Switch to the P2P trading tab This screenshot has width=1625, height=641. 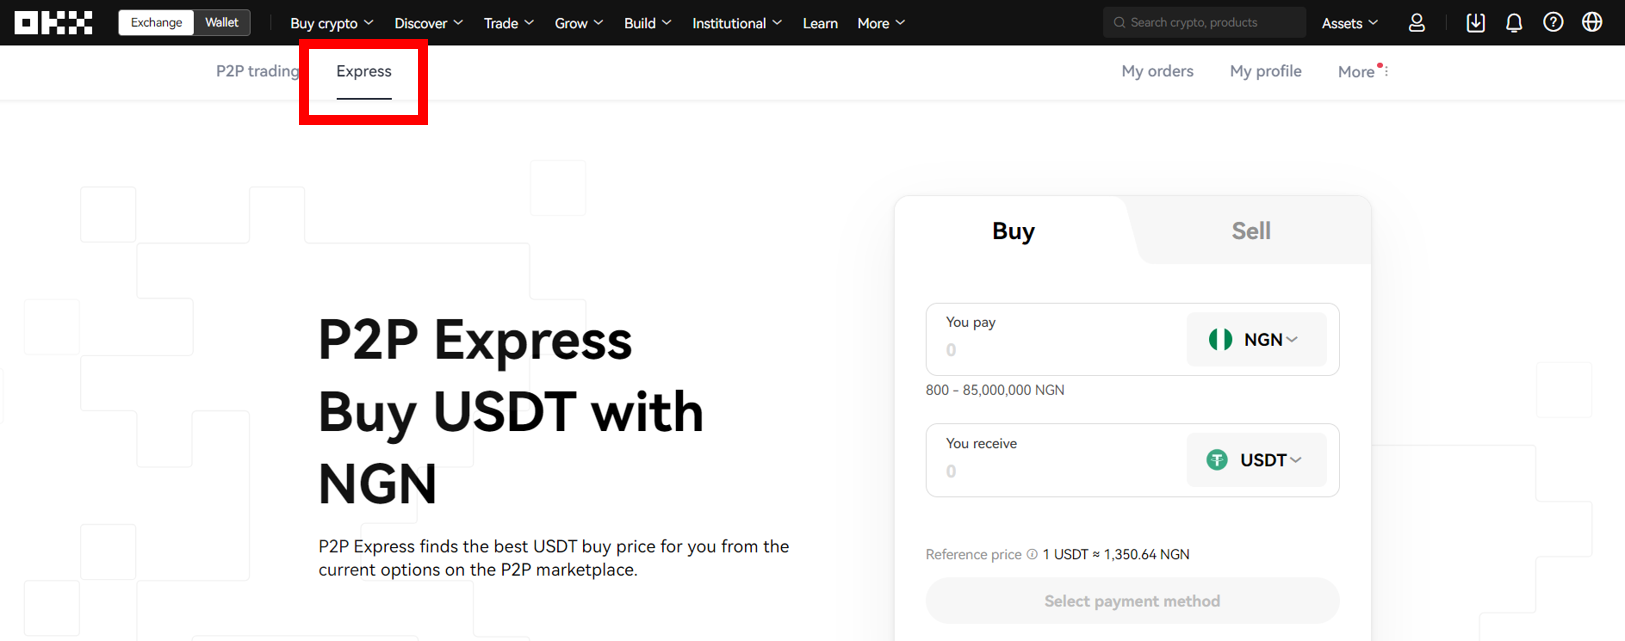258,71
